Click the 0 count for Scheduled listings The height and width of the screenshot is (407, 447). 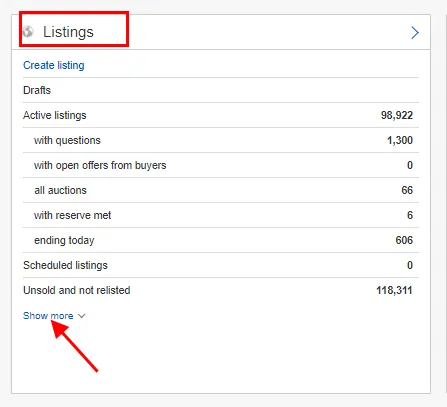[410, 265]
